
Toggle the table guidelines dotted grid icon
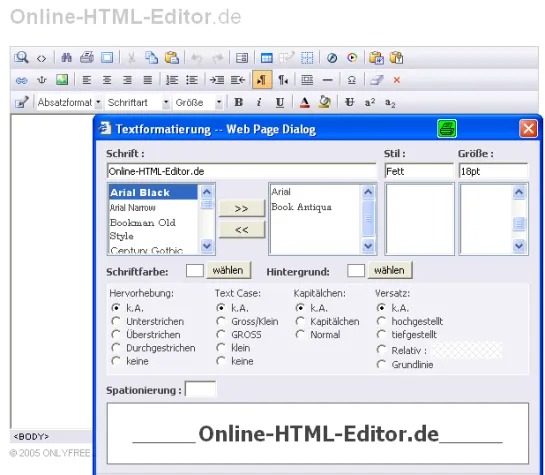307,58
